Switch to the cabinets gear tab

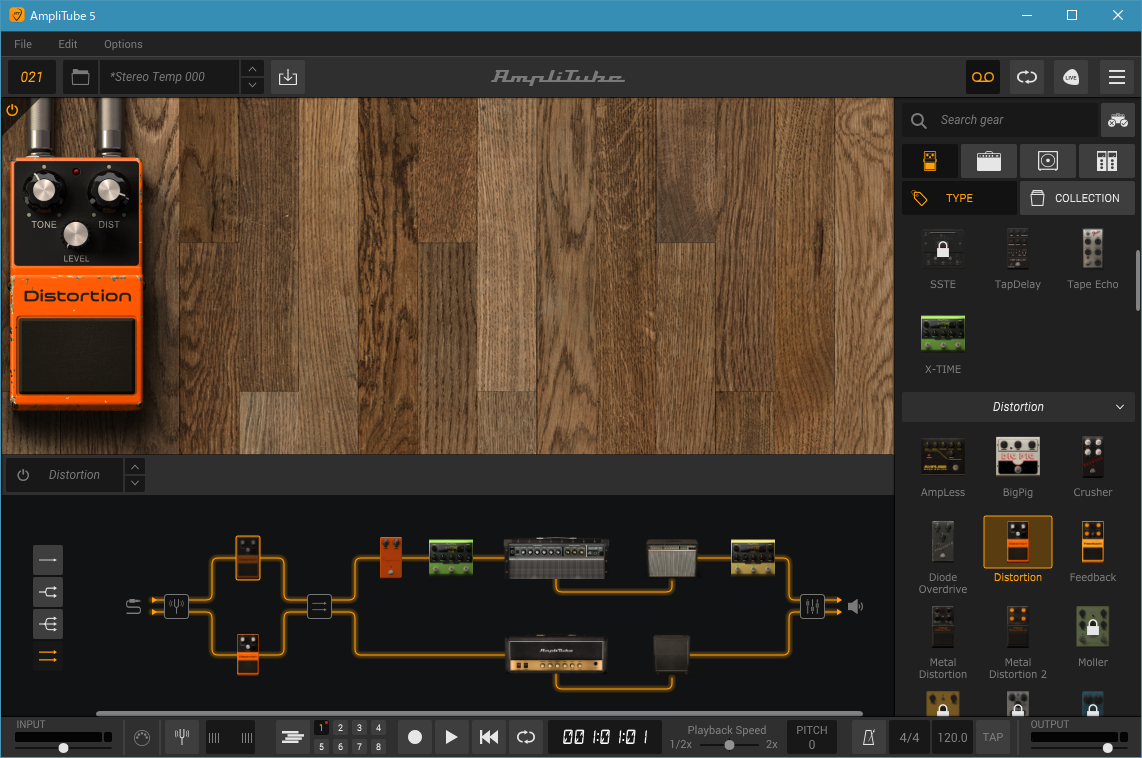(x=1047, y=161)
